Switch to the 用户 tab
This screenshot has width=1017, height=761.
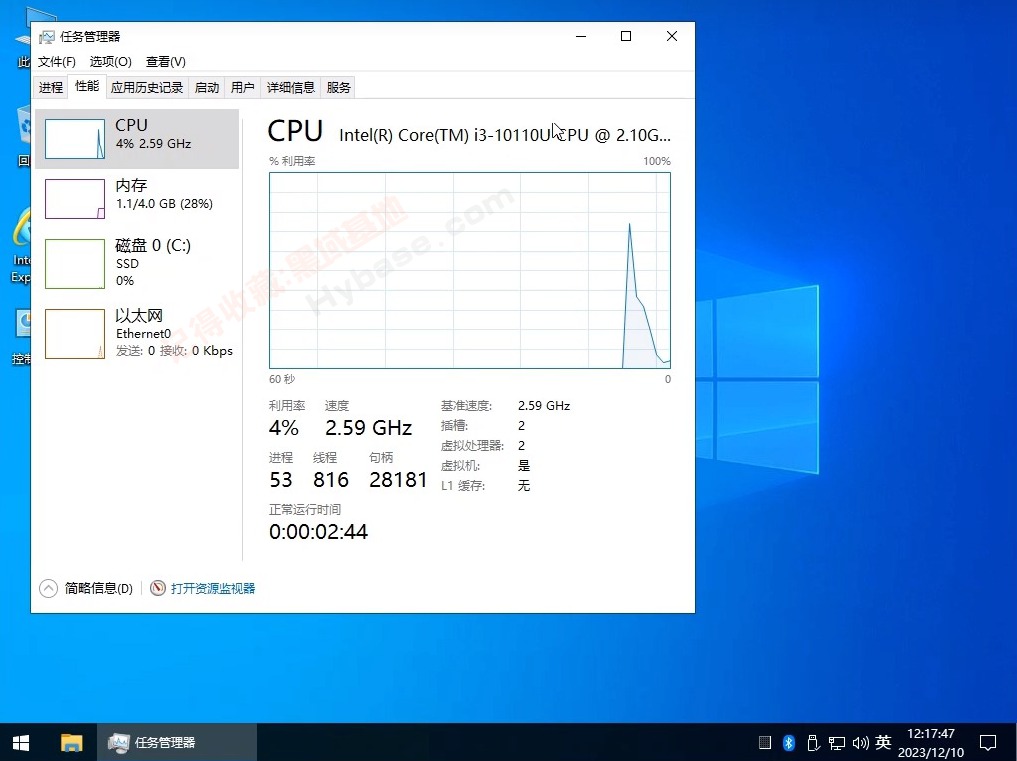[243, 88]
